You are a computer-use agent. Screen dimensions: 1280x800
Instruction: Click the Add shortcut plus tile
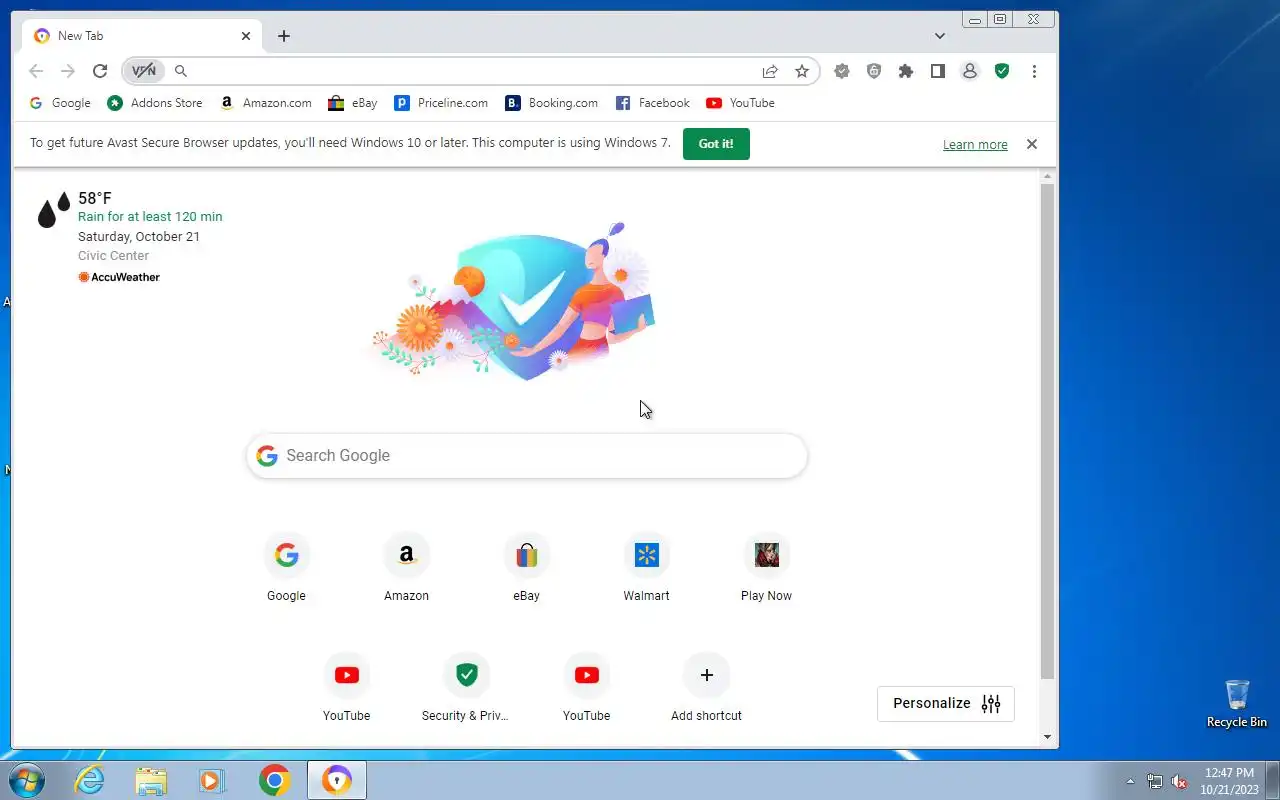[706, 688]
